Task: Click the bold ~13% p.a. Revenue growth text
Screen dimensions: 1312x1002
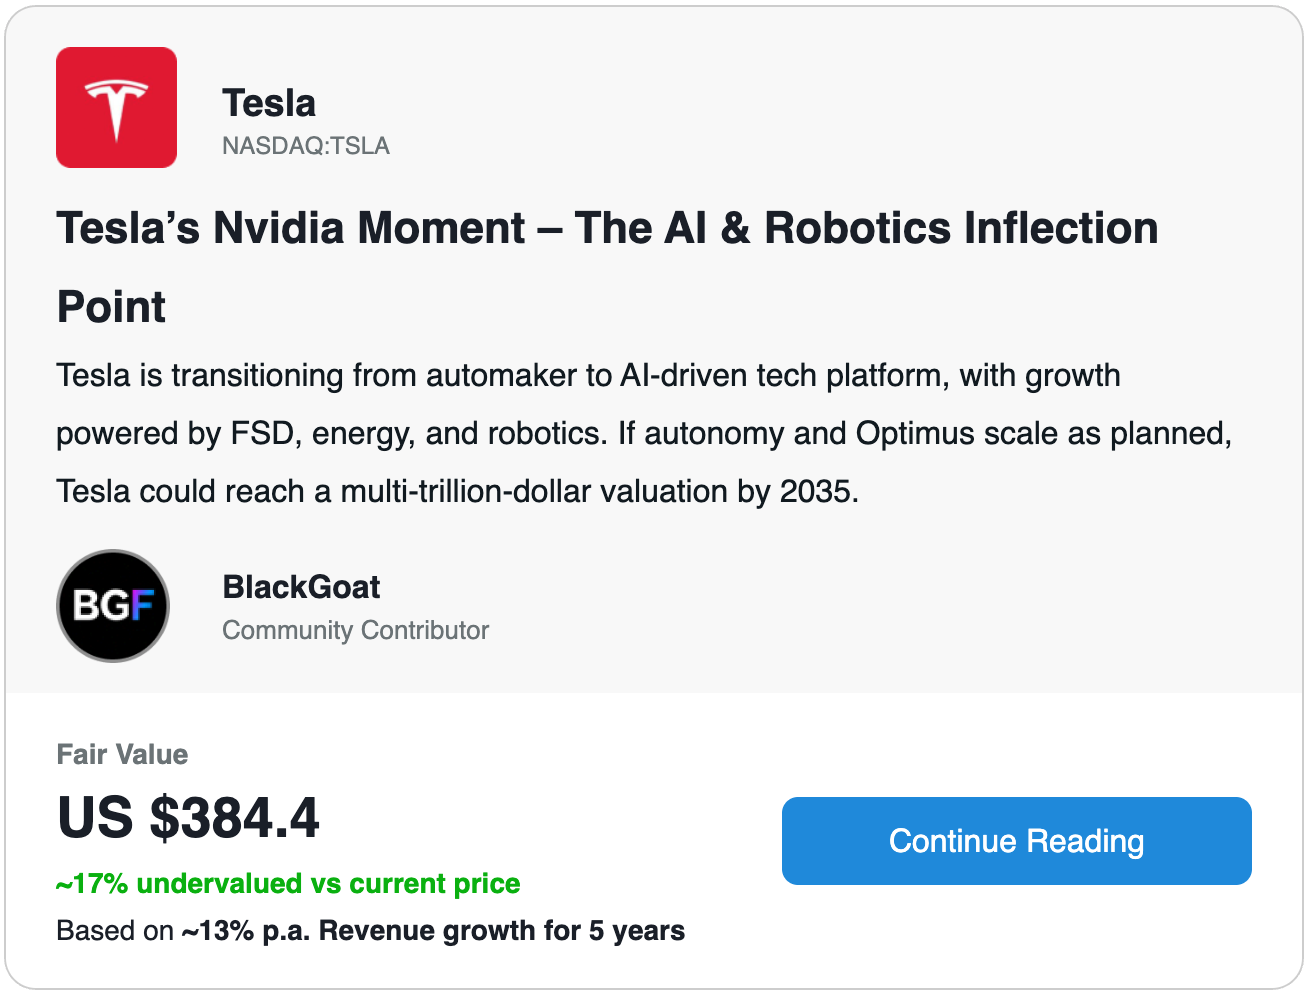Action: (433, 931)
